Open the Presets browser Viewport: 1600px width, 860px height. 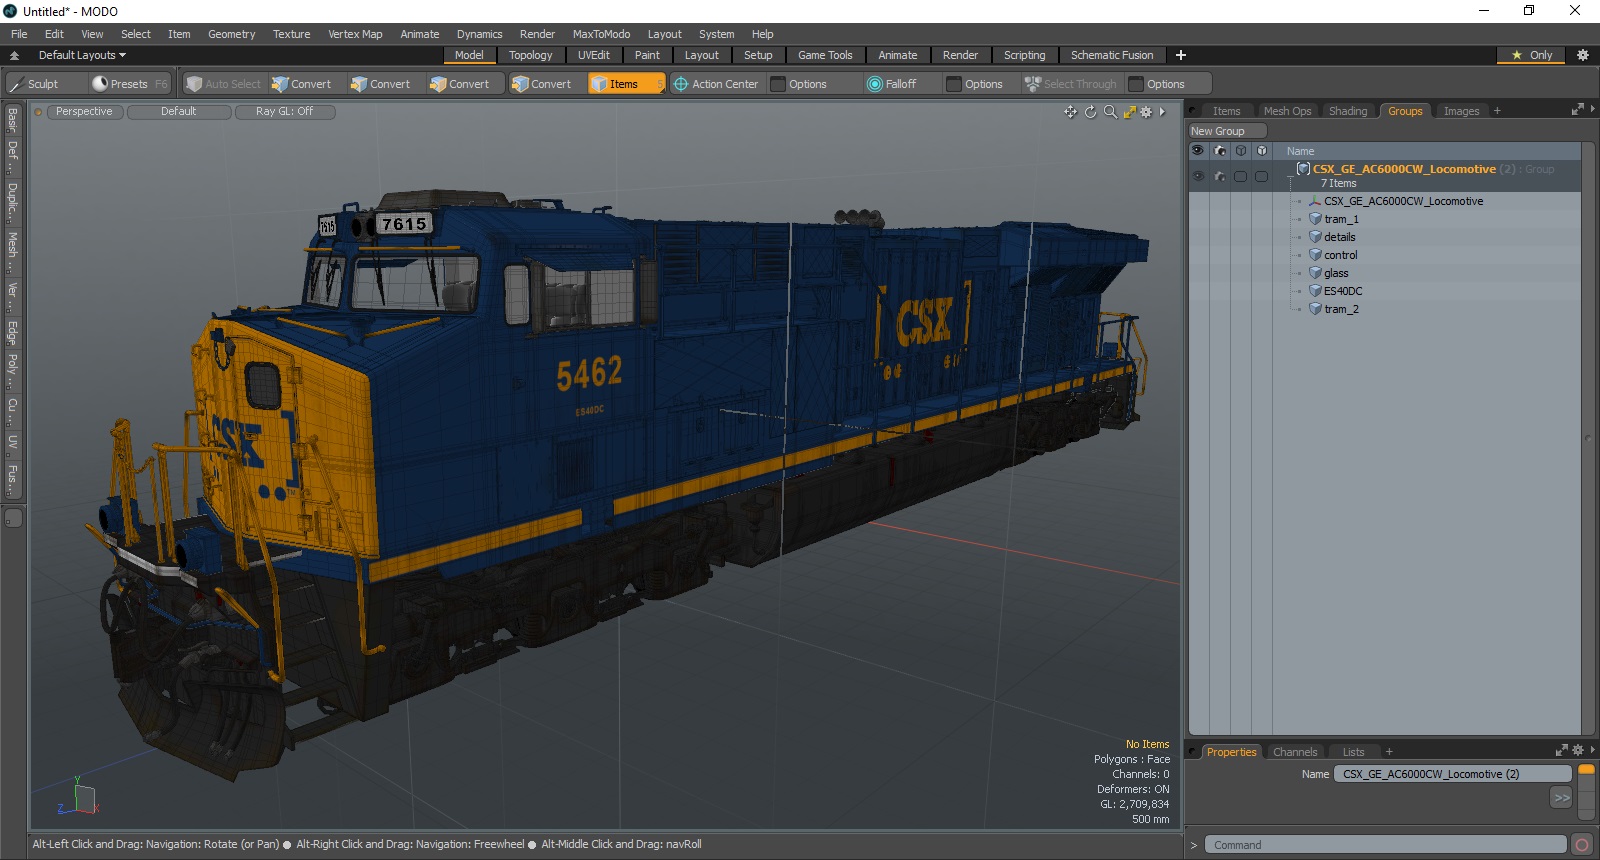(130, 84)
